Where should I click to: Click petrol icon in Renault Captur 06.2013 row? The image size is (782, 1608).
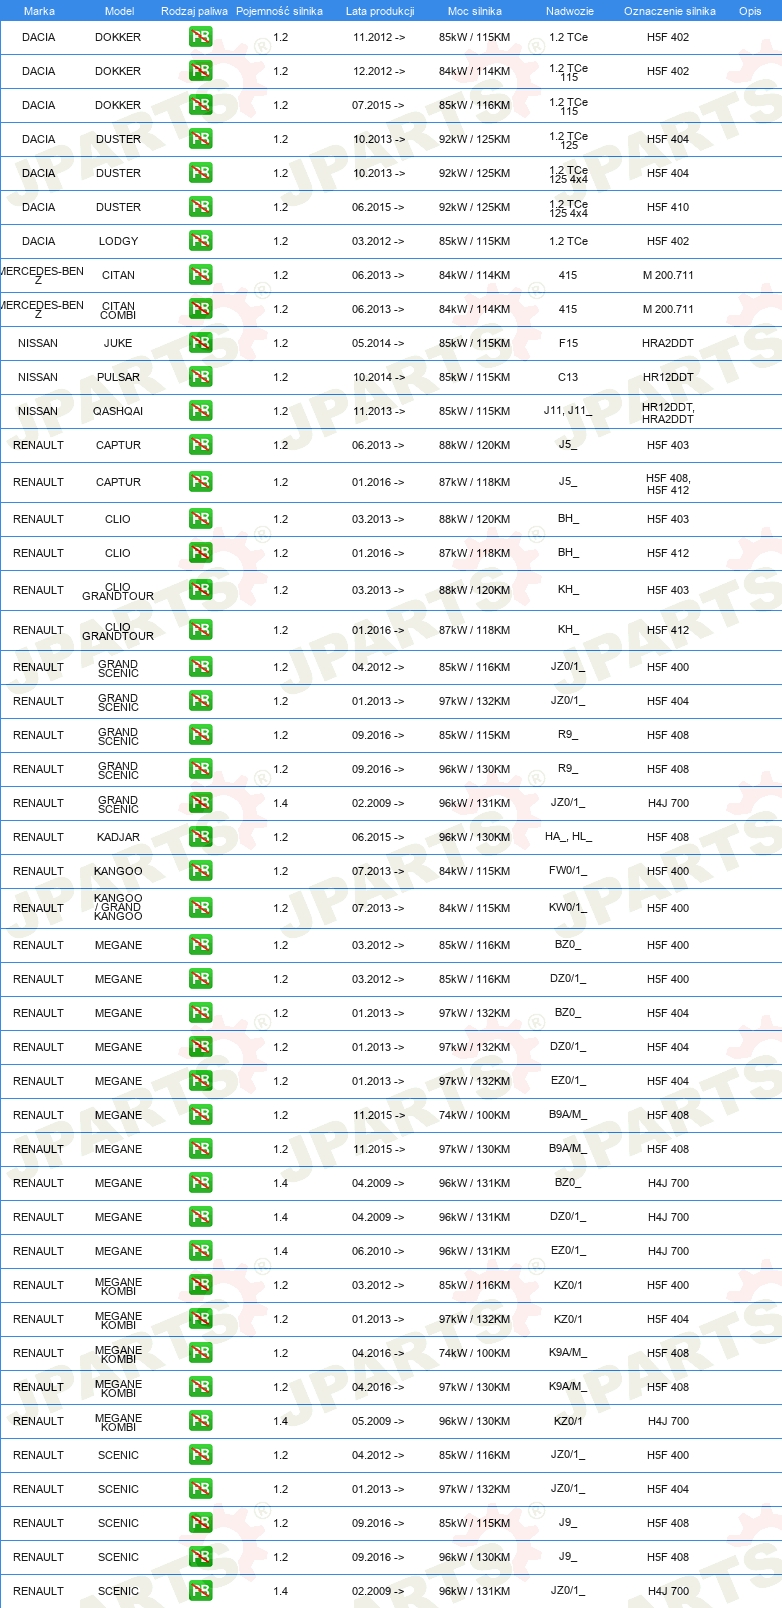pos(200,446)
